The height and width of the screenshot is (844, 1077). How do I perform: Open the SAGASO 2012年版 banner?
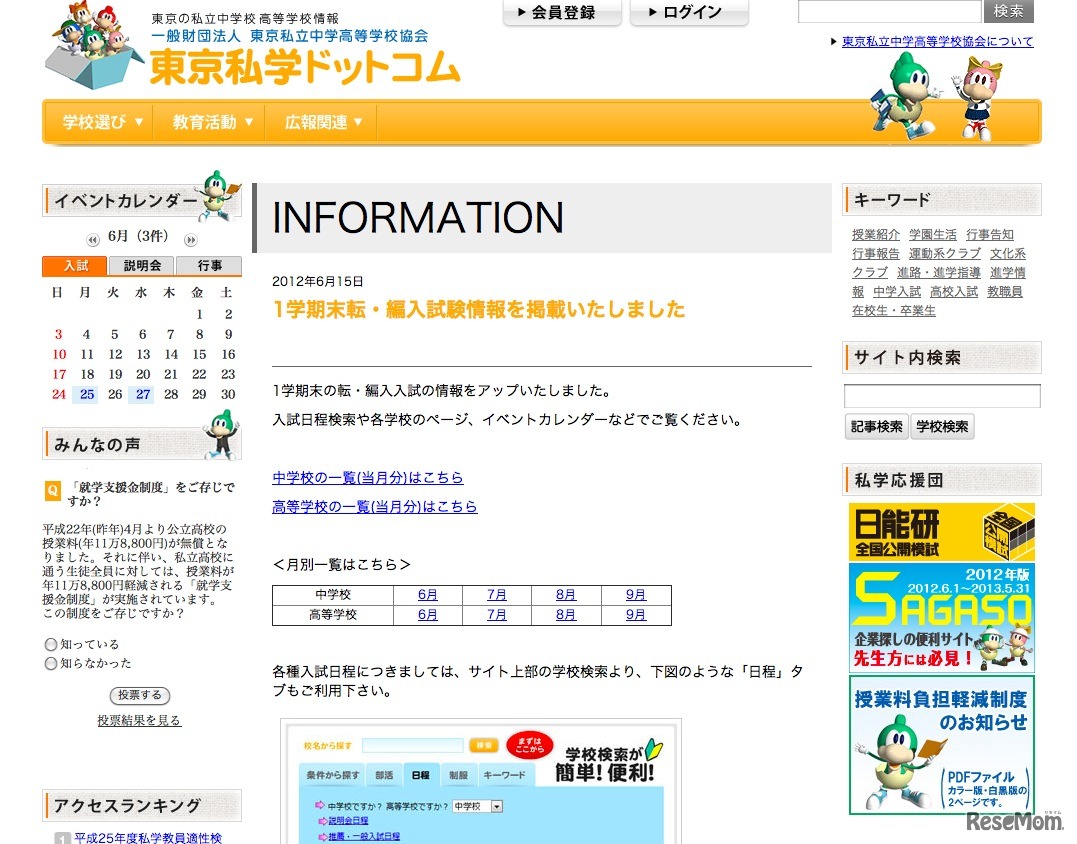pos(942,617)
